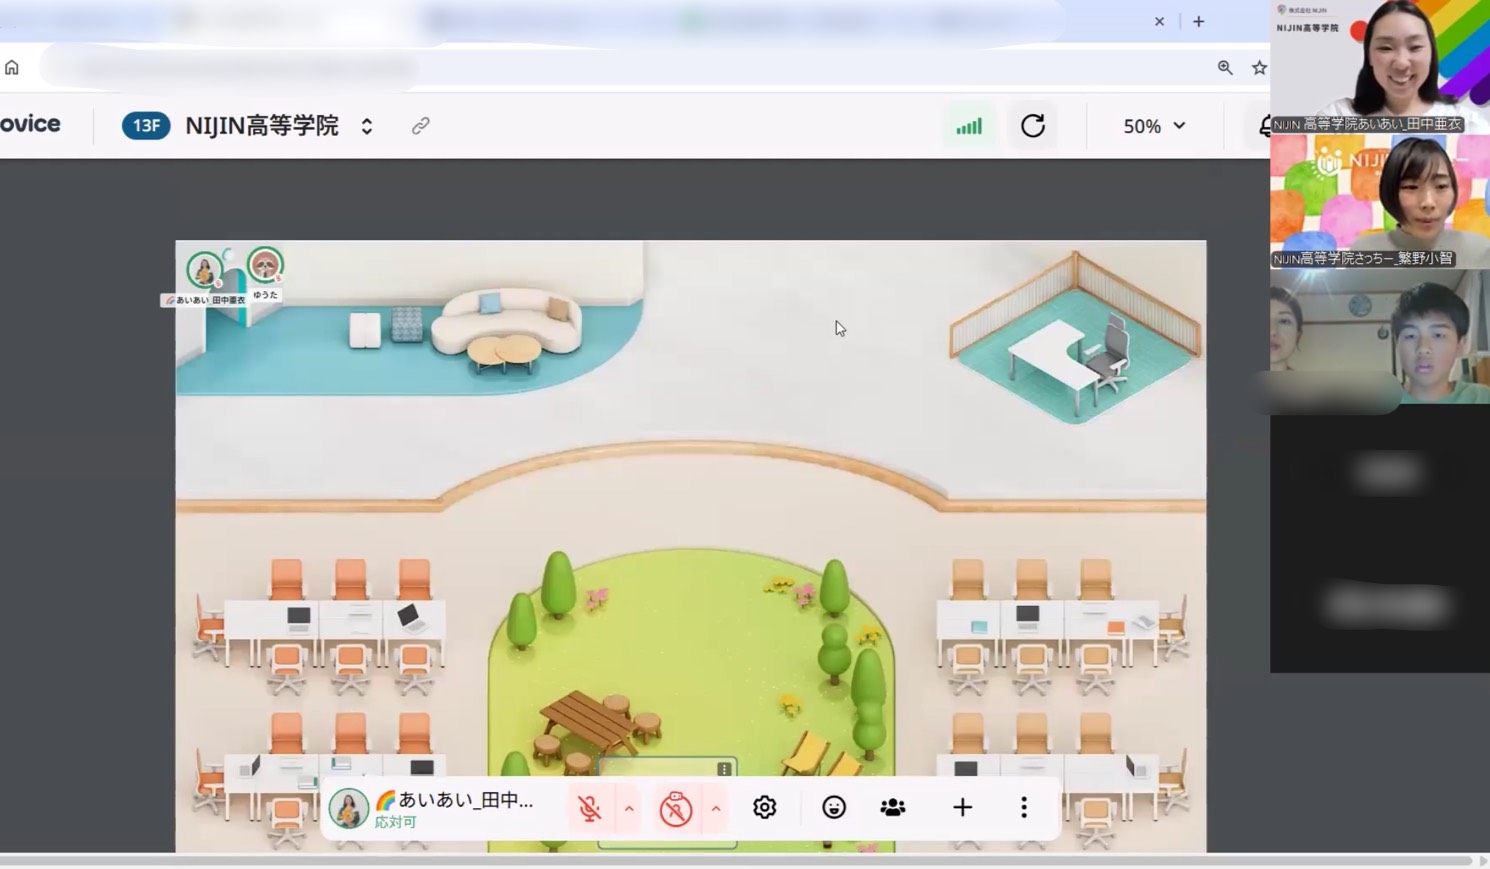
Task: Click the browser zoom magnifier icon
Action: [1225, 67]
